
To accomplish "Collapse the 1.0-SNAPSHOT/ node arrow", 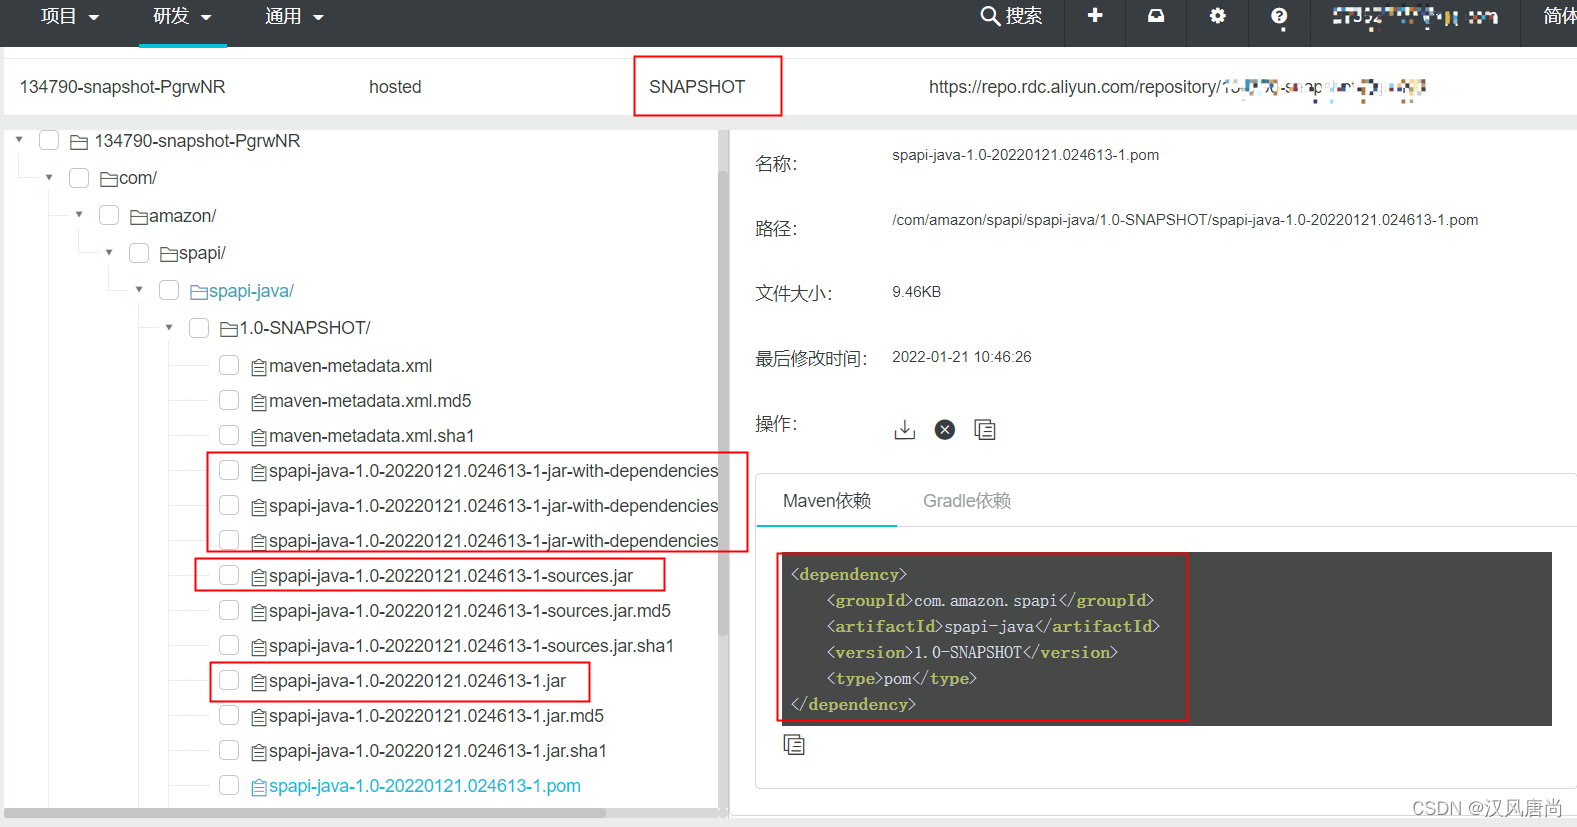I will pos(169,328).
